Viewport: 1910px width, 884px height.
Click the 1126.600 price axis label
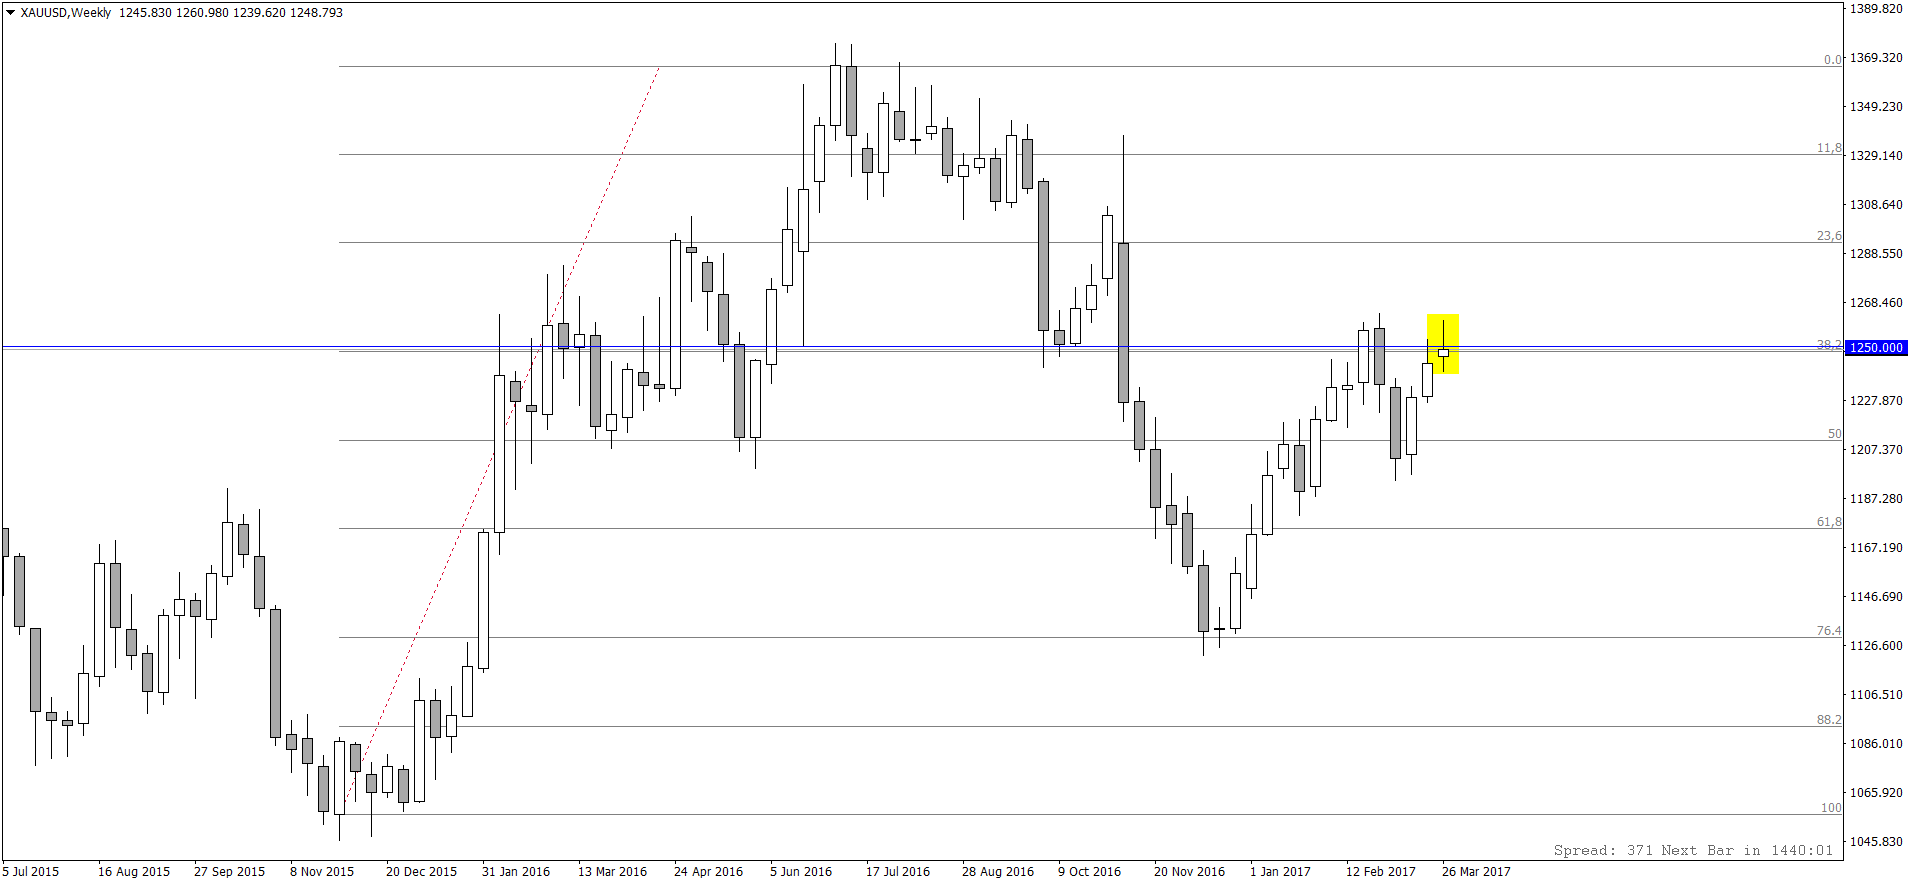[x=1876, y=646]
